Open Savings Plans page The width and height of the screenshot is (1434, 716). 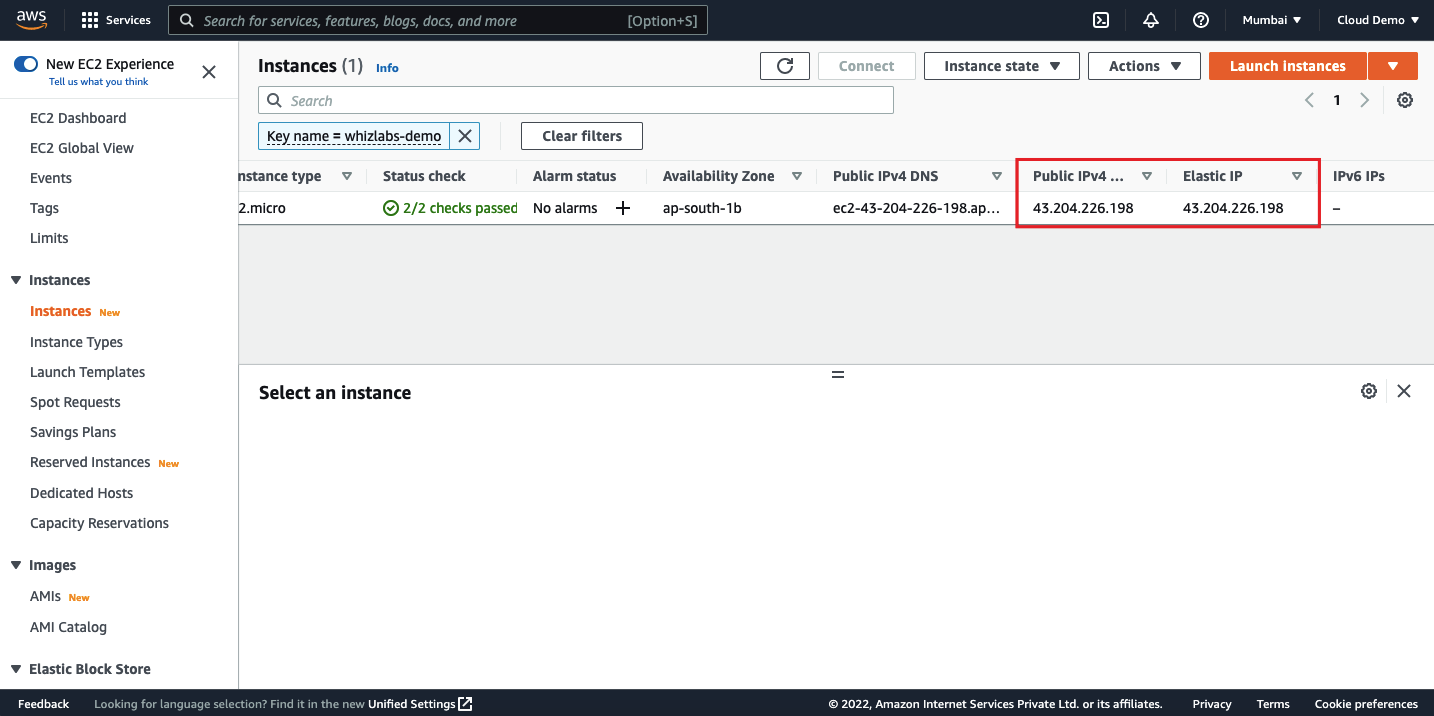point(73,432)
